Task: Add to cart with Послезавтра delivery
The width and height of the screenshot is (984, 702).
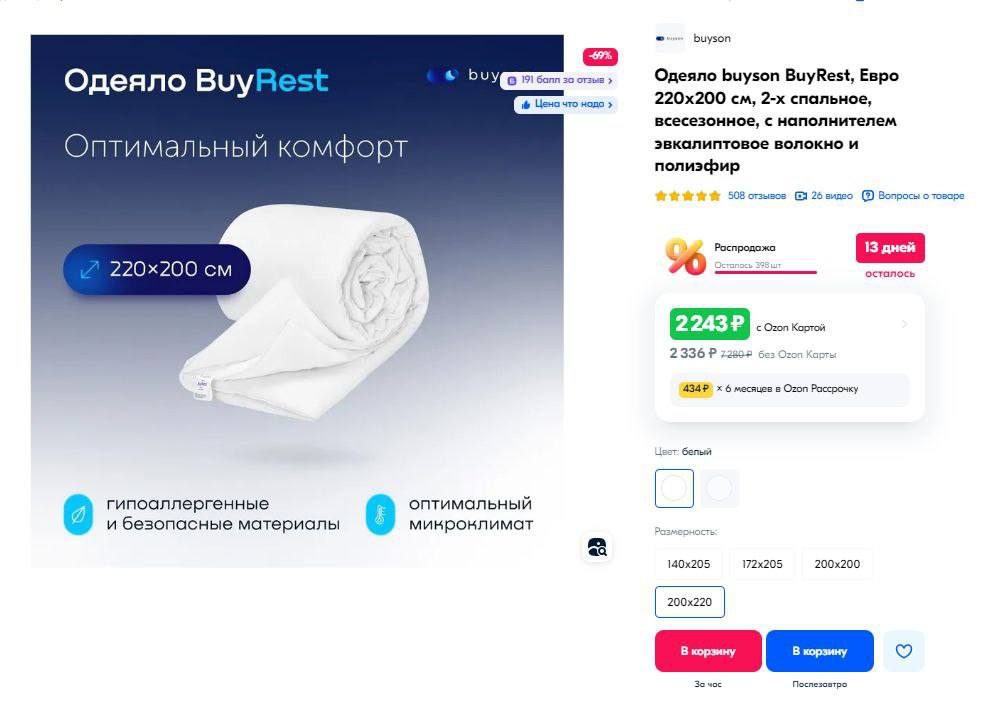Action: [820, 651]
